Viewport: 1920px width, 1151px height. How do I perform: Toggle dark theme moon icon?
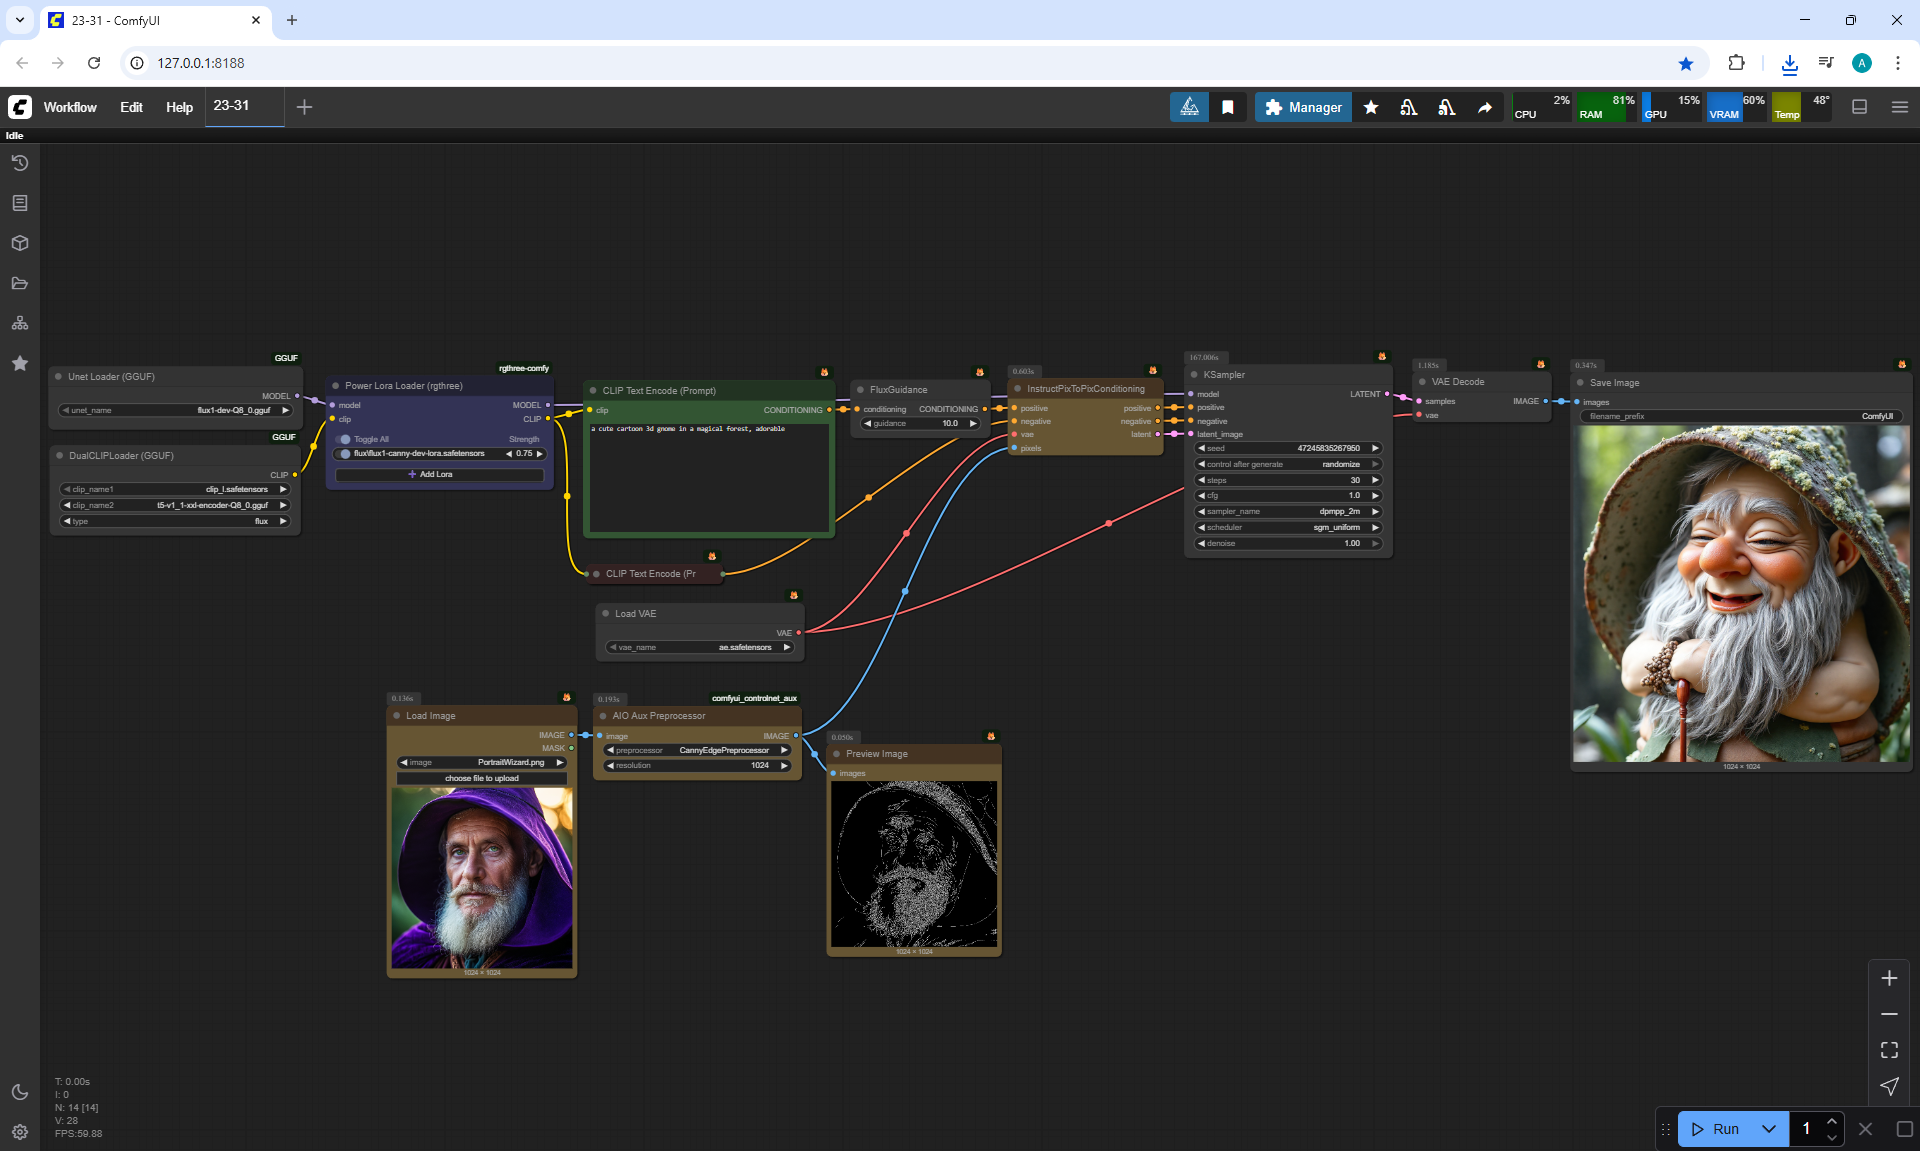point(20,1092)
